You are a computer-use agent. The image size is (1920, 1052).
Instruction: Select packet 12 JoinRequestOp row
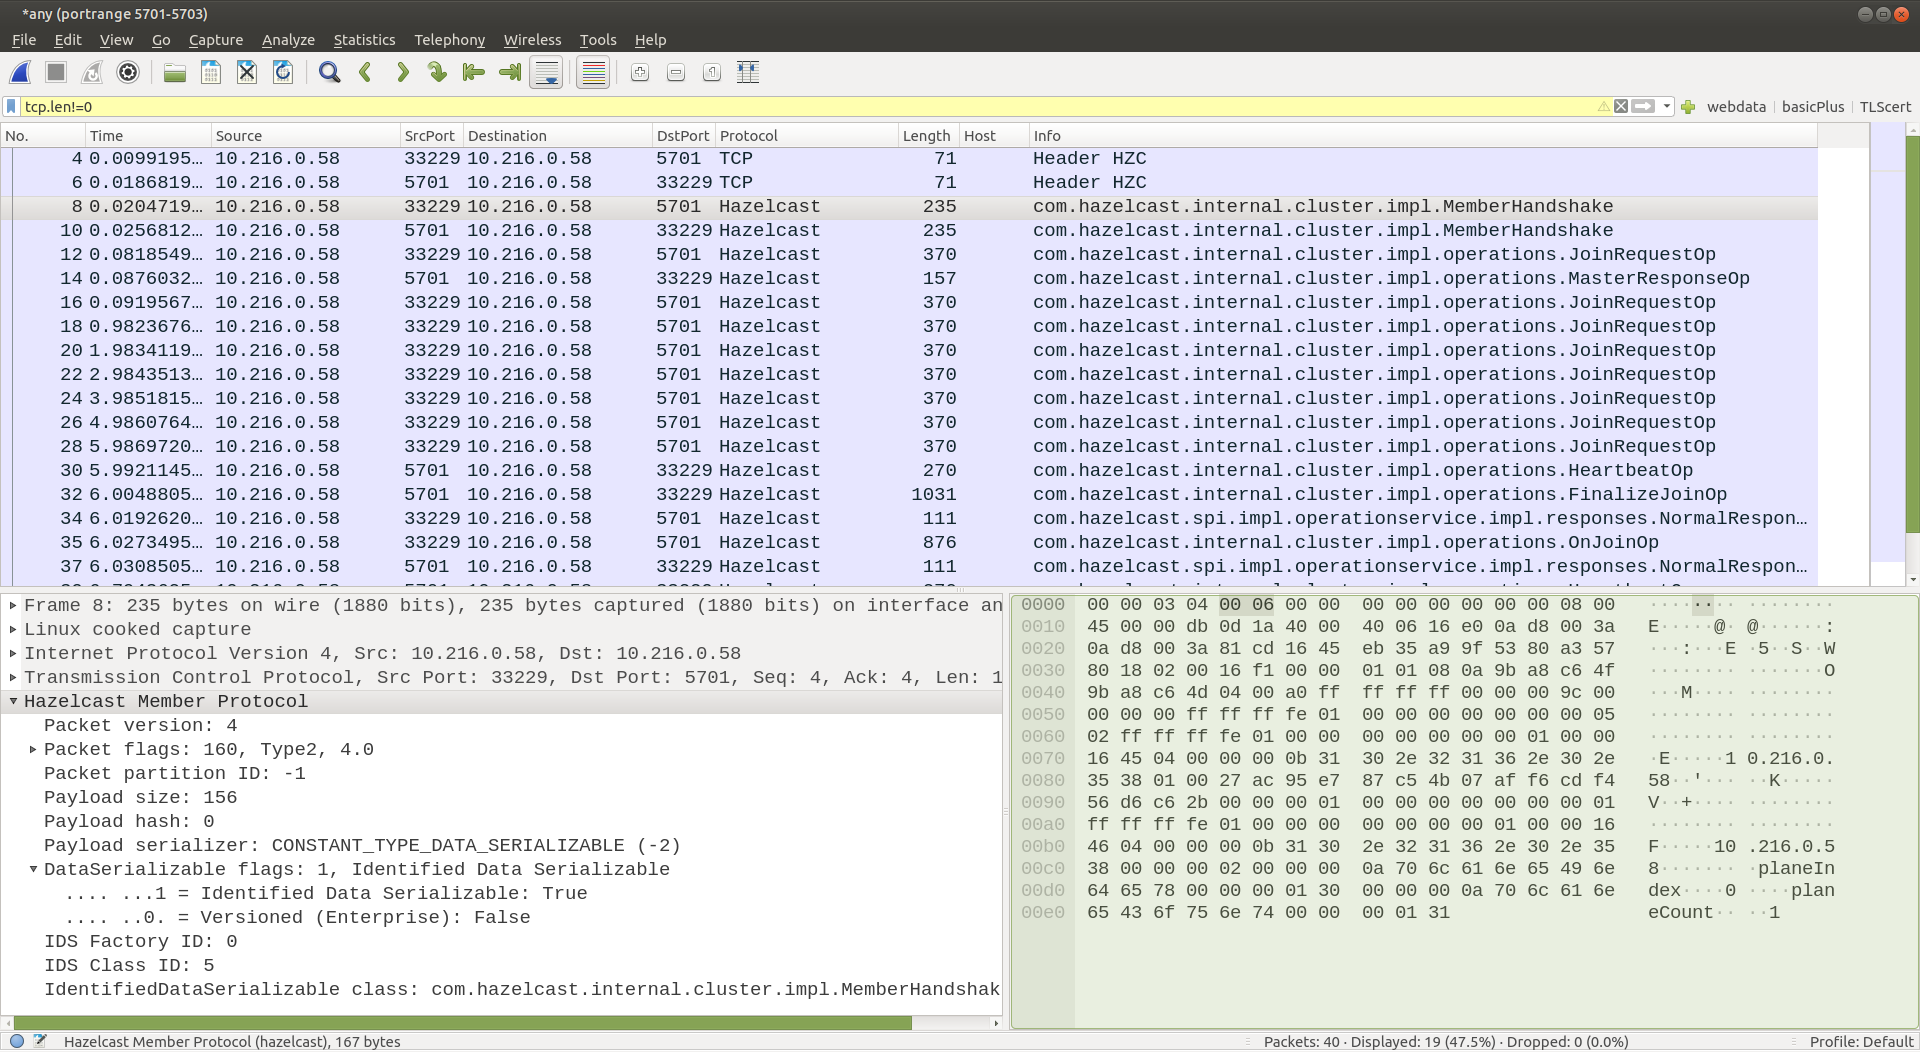click(910, 255)
